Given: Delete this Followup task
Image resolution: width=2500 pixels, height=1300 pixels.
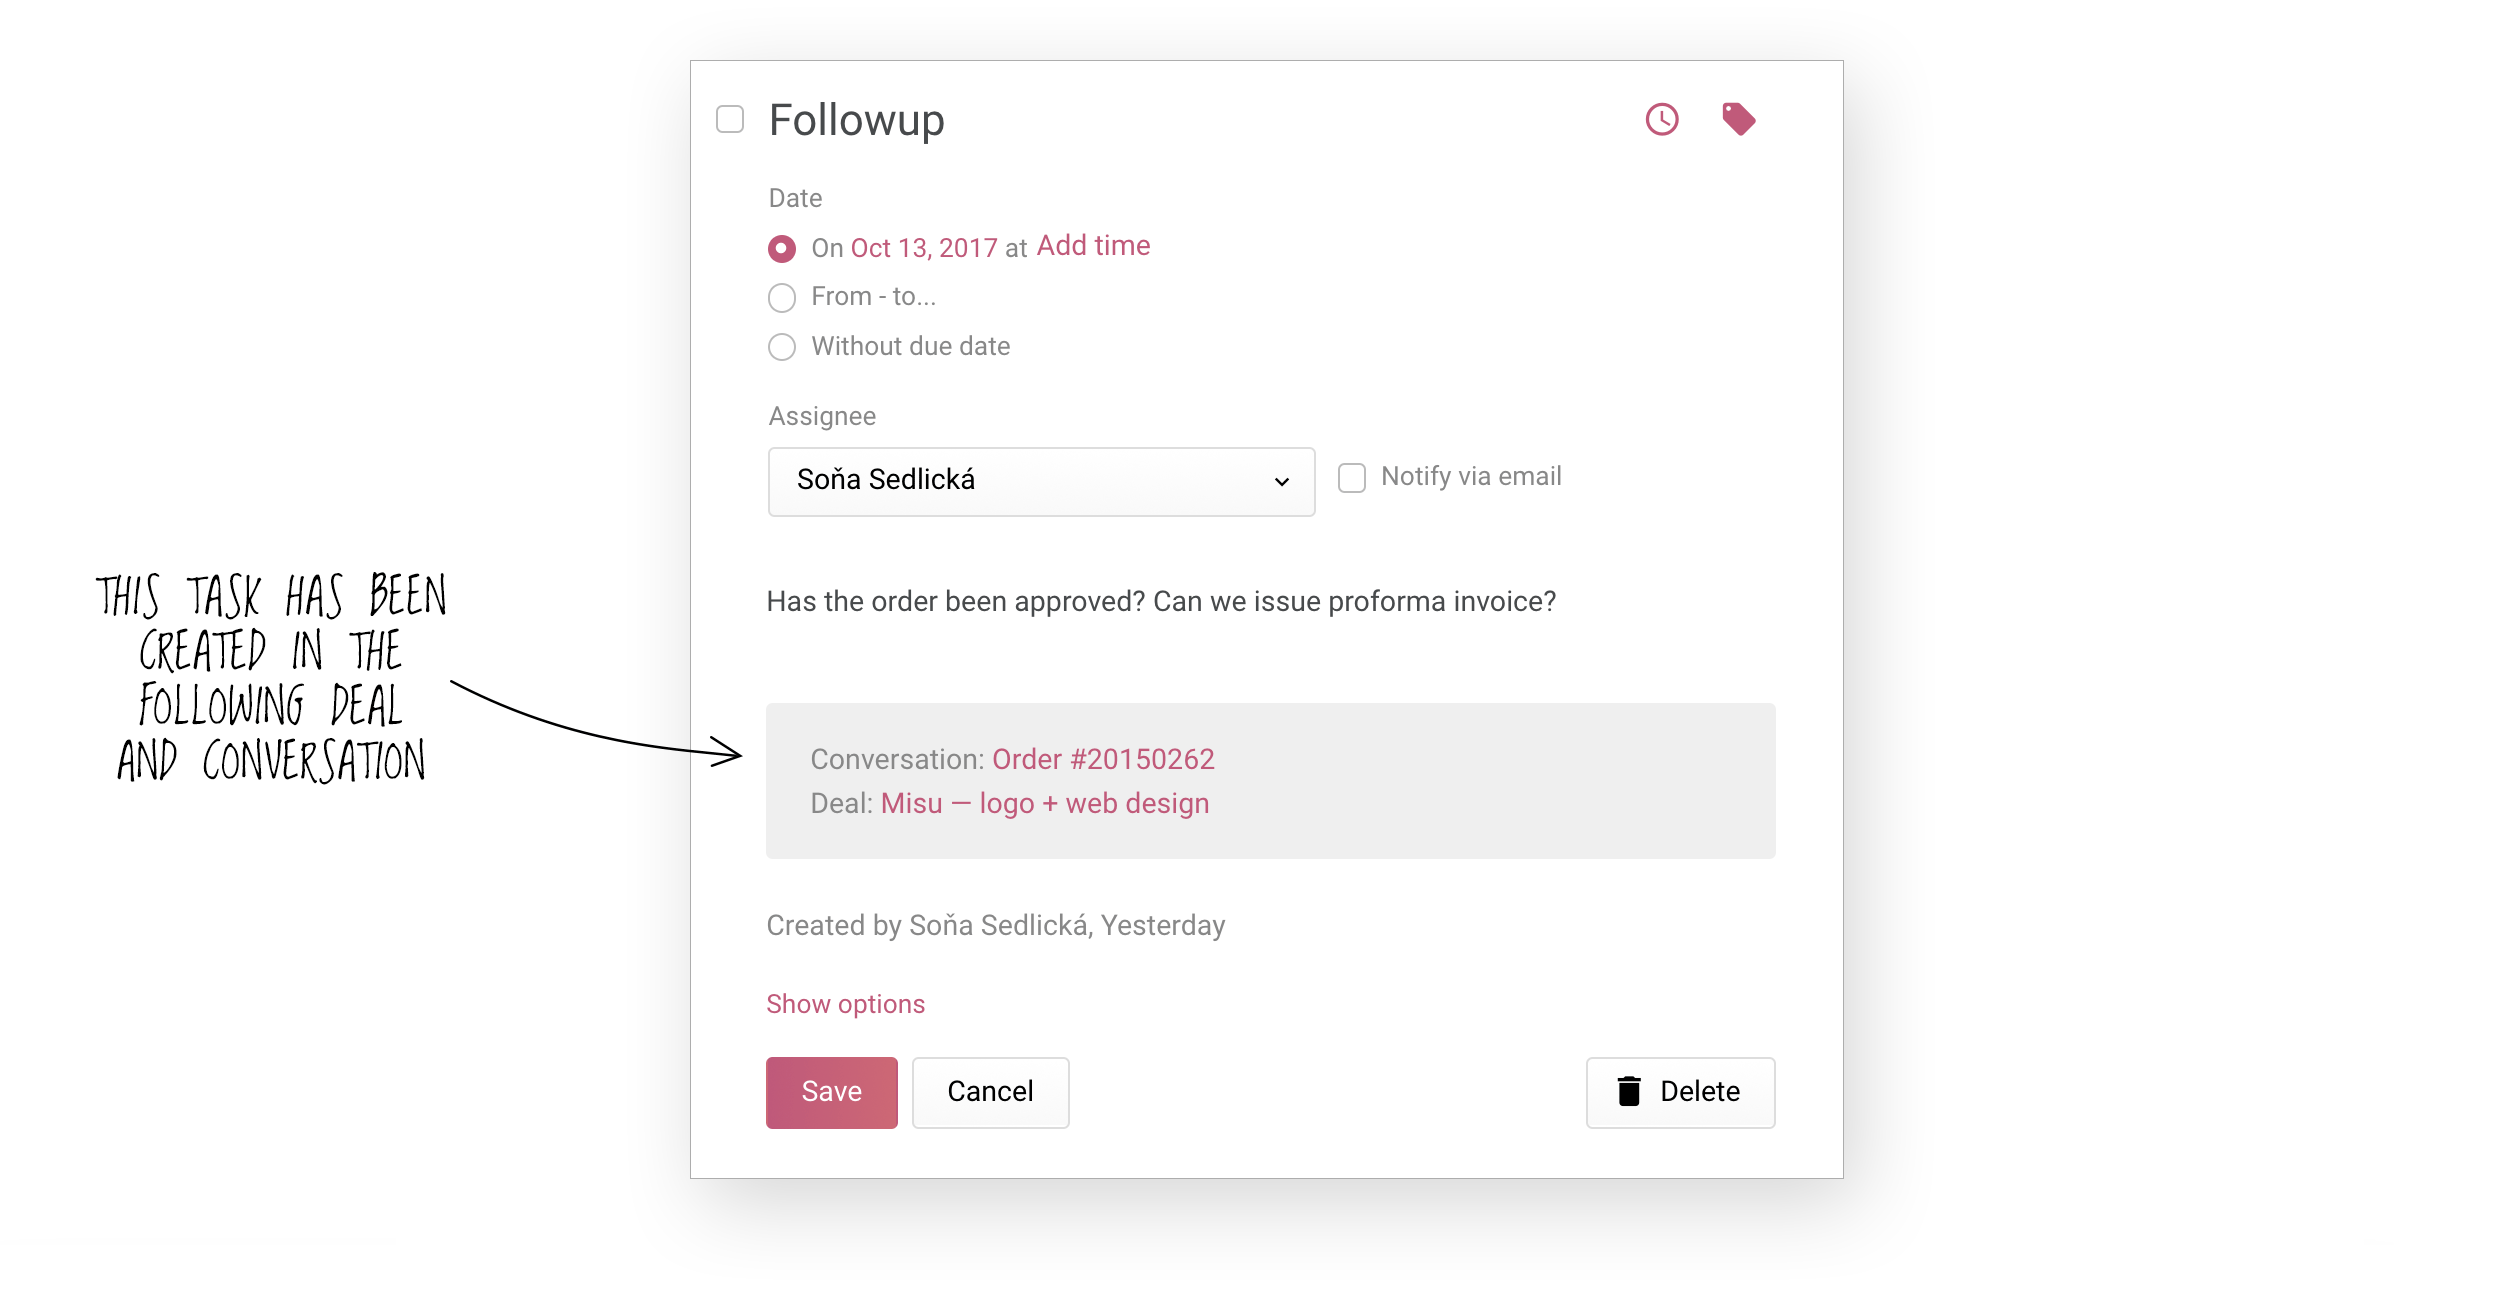Looking at the screenshot, I should tap(1680, 1093).
